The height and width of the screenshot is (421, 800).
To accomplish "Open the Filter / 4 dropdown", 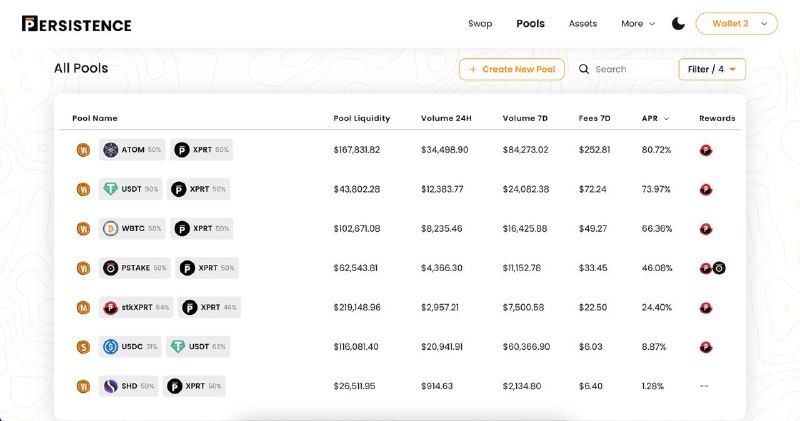I will click(x=712, y=69).
